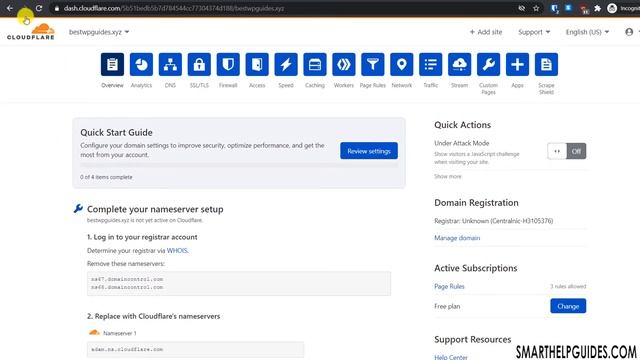Image resolution: width=640 pixels, height=360 pixels.
Task: Click the browser address bar URL
Action: [x=173, y=8]
